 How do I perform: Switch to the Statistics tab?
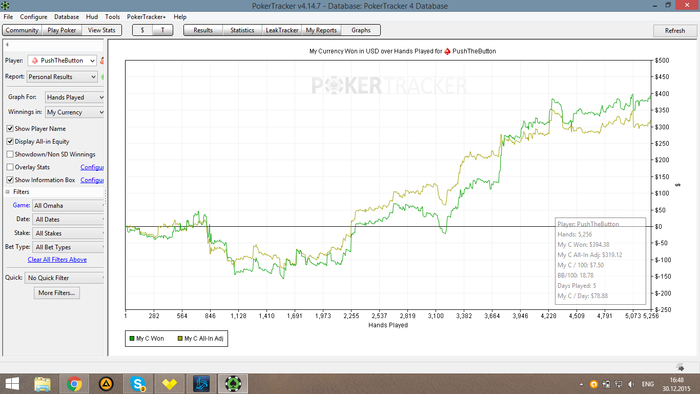[x=242, y=30]
